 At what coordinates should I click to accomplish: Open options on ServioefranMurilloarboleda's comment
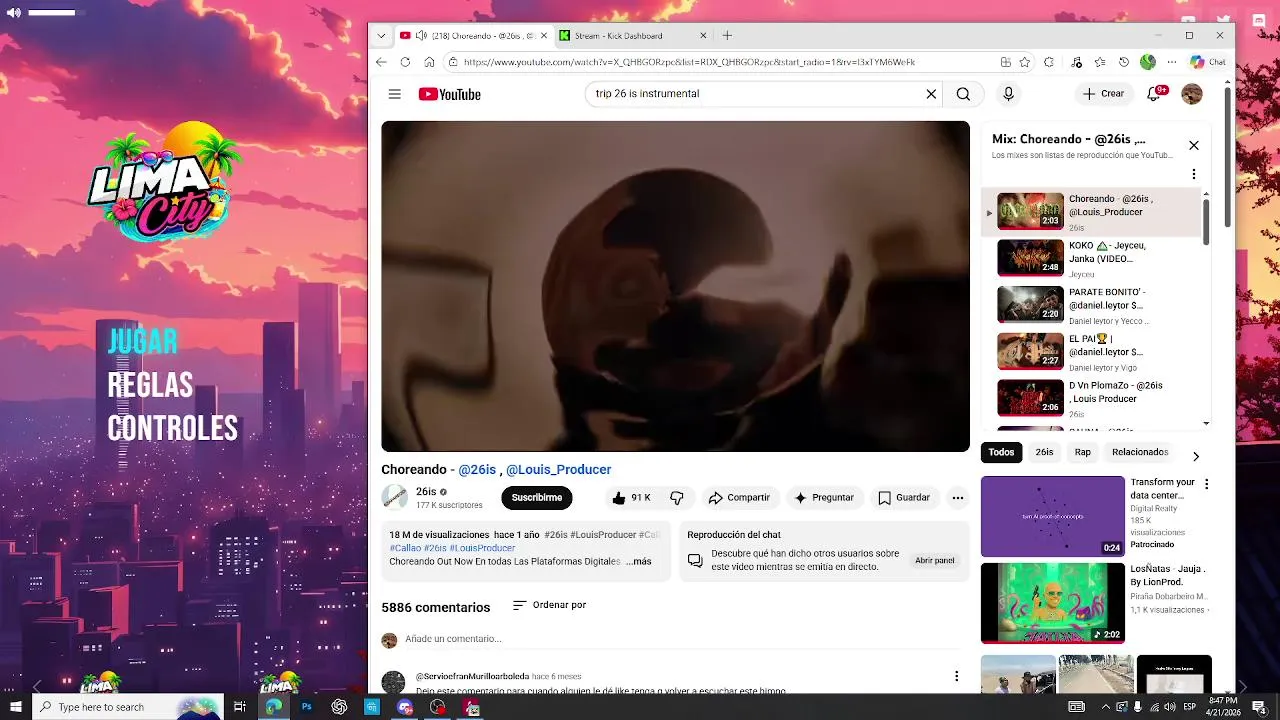coord(956,677)
